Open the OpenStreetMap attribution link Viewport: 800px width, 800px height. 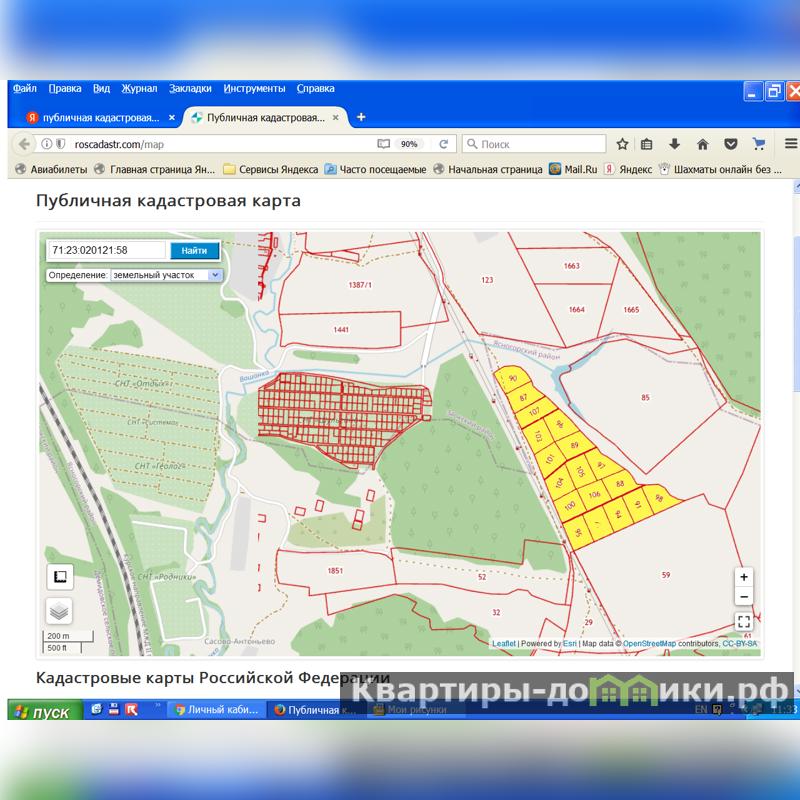click(x=649, y=644)
